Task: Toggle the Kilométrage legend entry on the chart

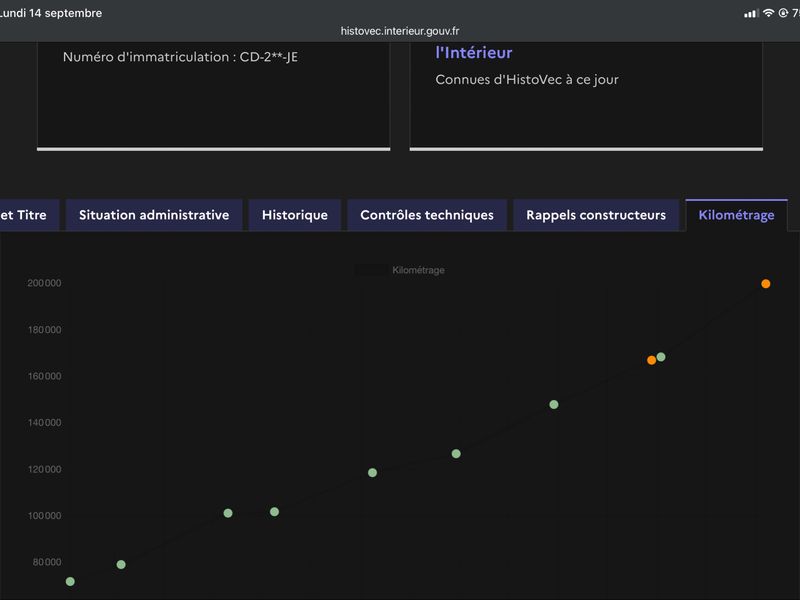Action: [400, 270]
